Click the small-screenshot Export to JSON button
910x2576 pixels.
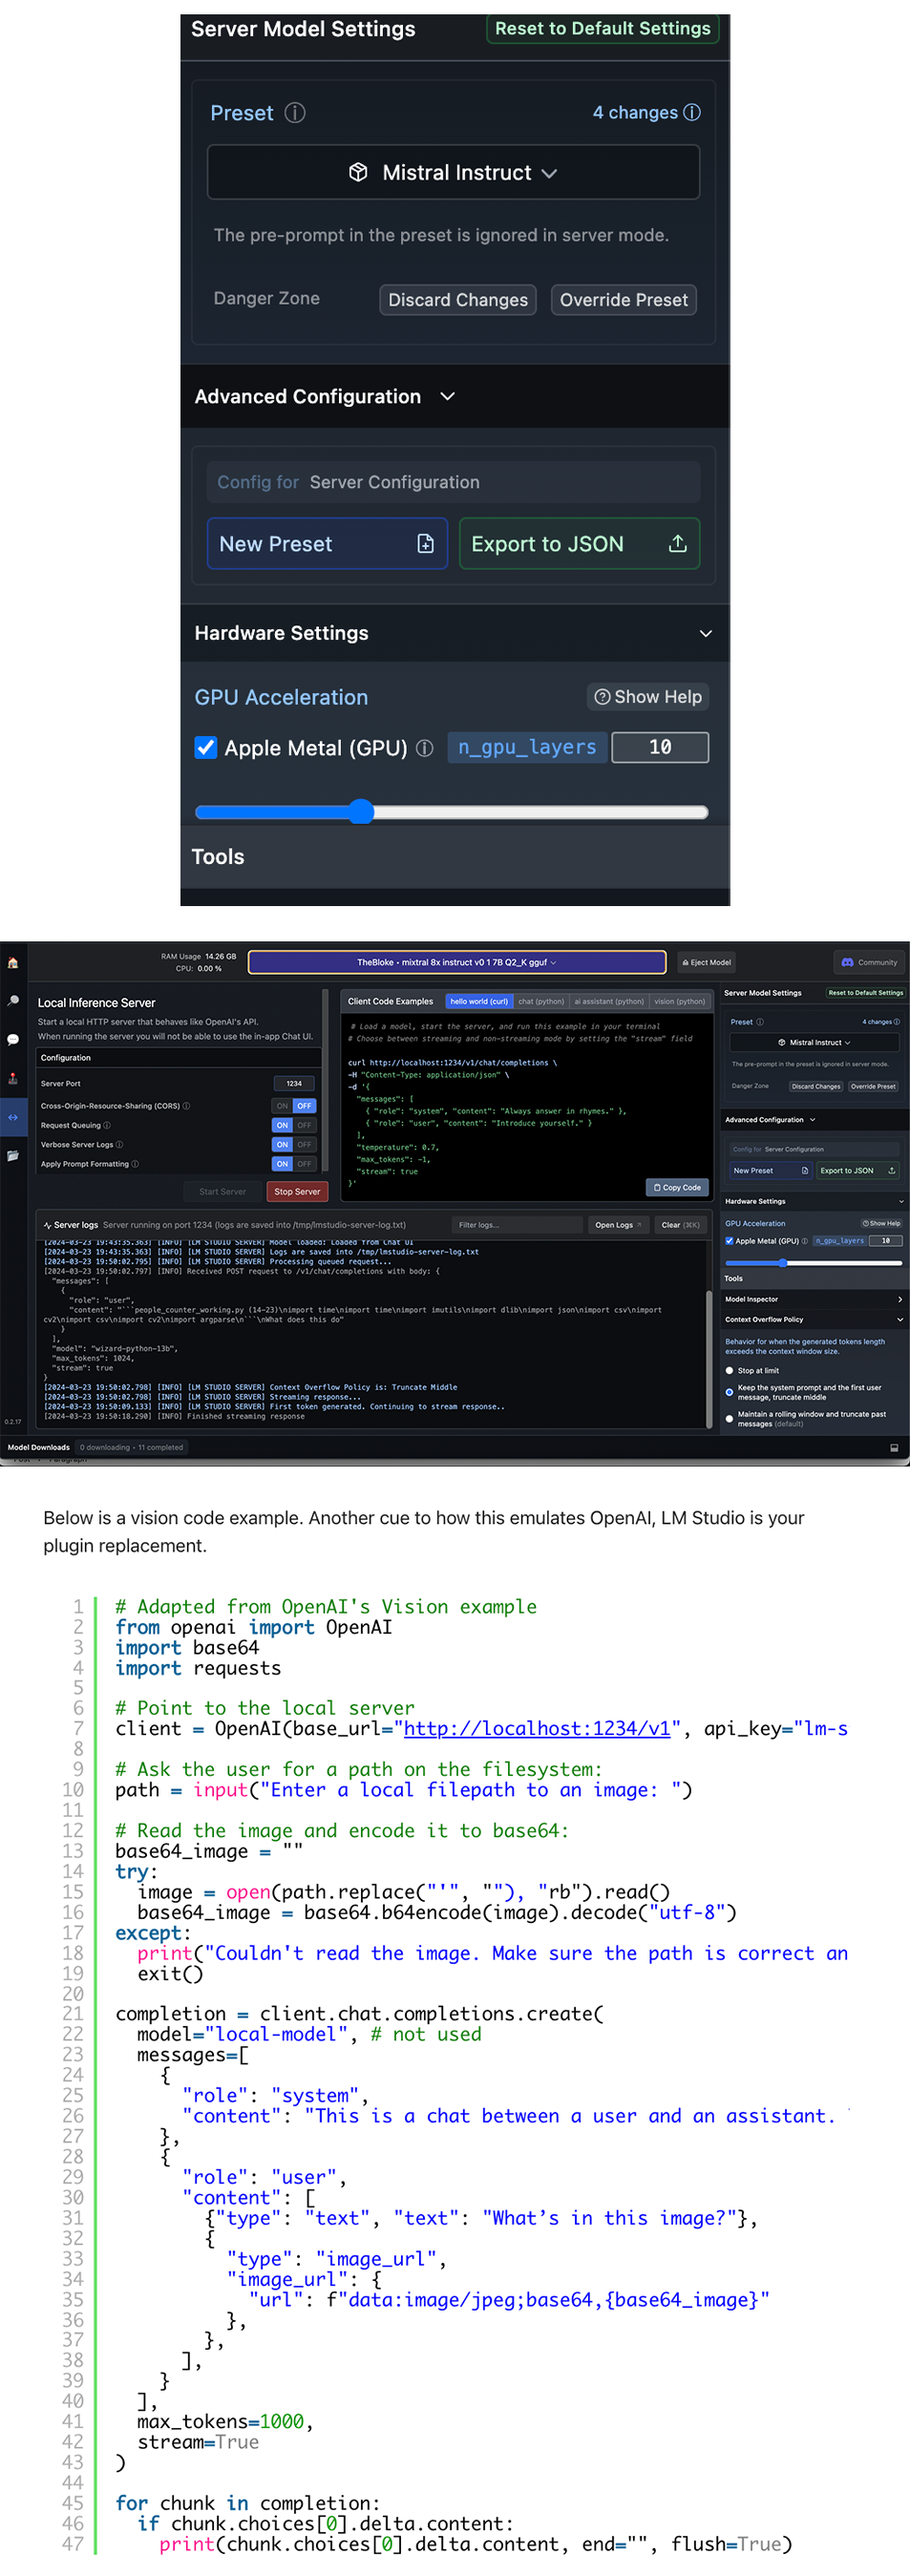857,1170
